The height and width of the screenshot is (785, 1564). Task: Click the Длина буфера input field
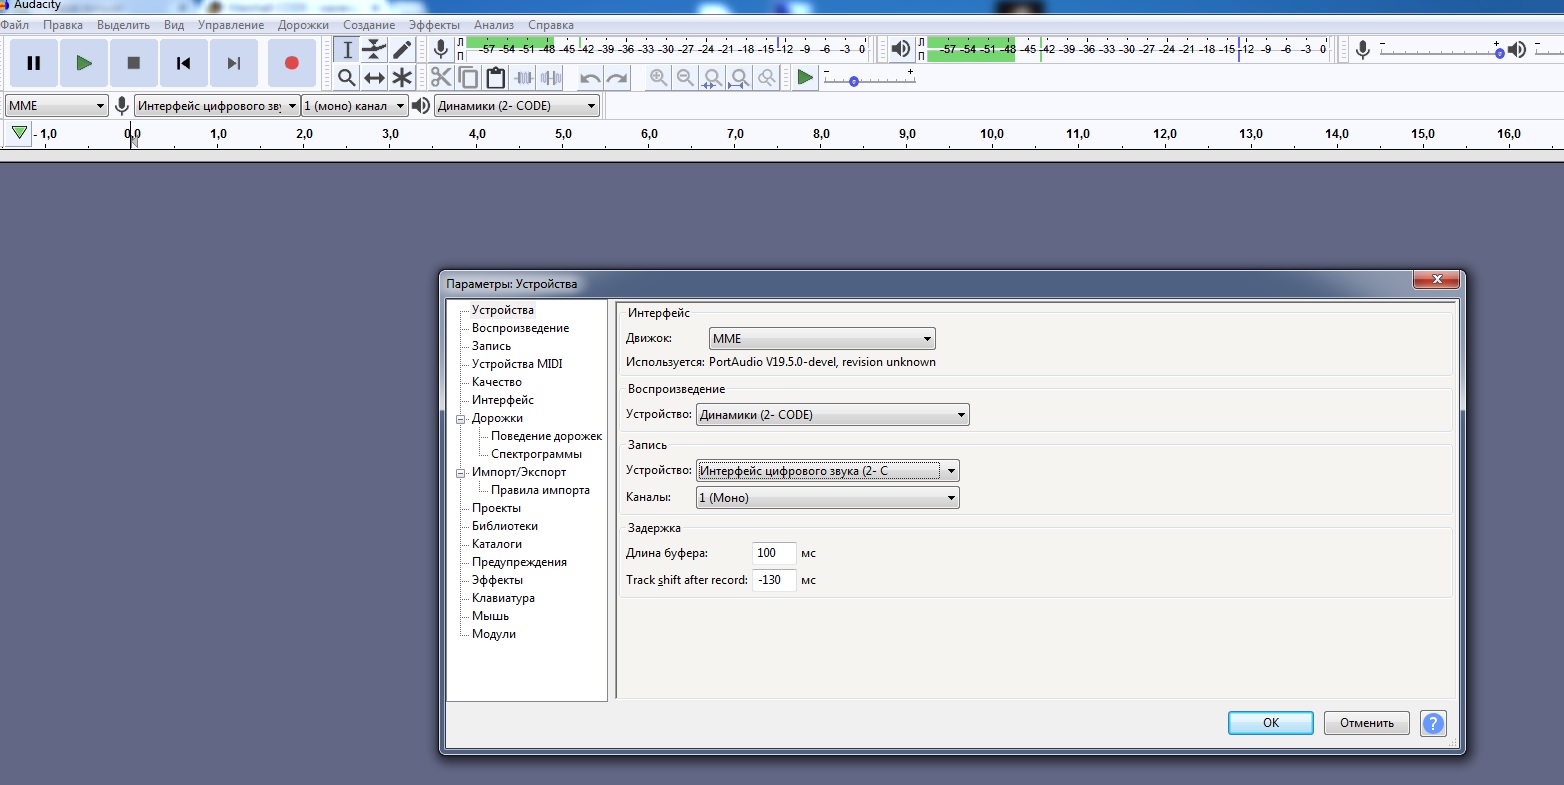click(x=774, y=553)
